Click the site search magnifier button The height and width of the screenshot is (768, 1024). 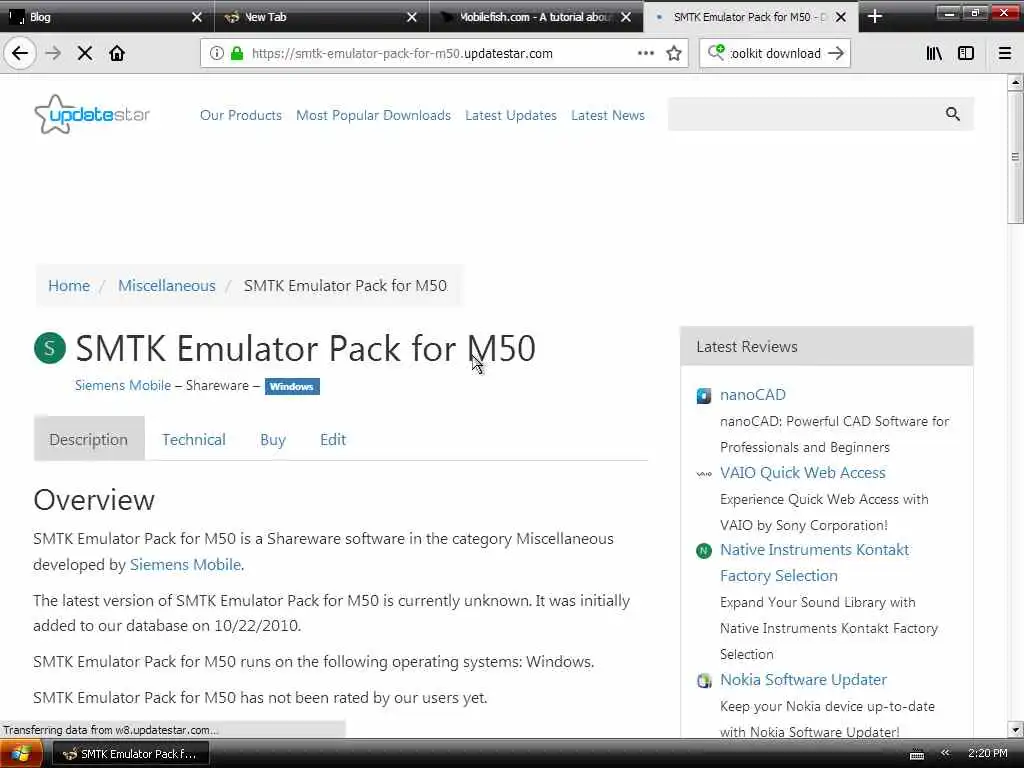click(x=953, y=114)
